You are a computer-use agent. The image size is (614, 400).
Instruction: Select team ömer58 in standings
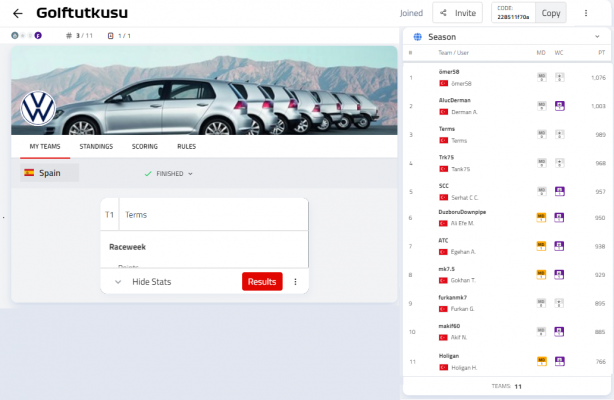click(449, 72)
